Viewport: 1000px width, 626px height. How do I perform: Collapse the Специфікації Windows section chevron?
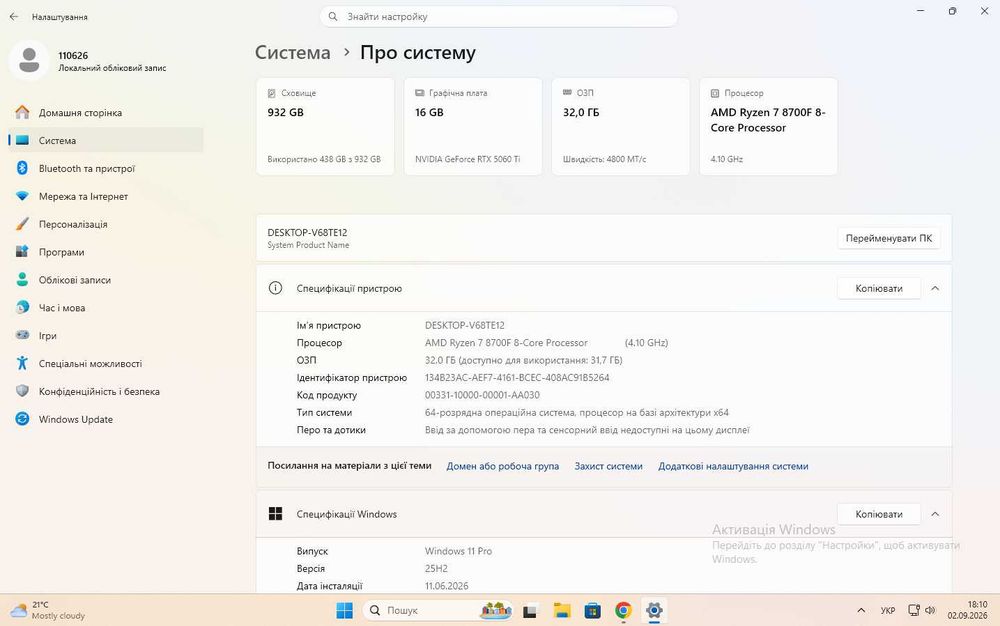click(935, 514)
